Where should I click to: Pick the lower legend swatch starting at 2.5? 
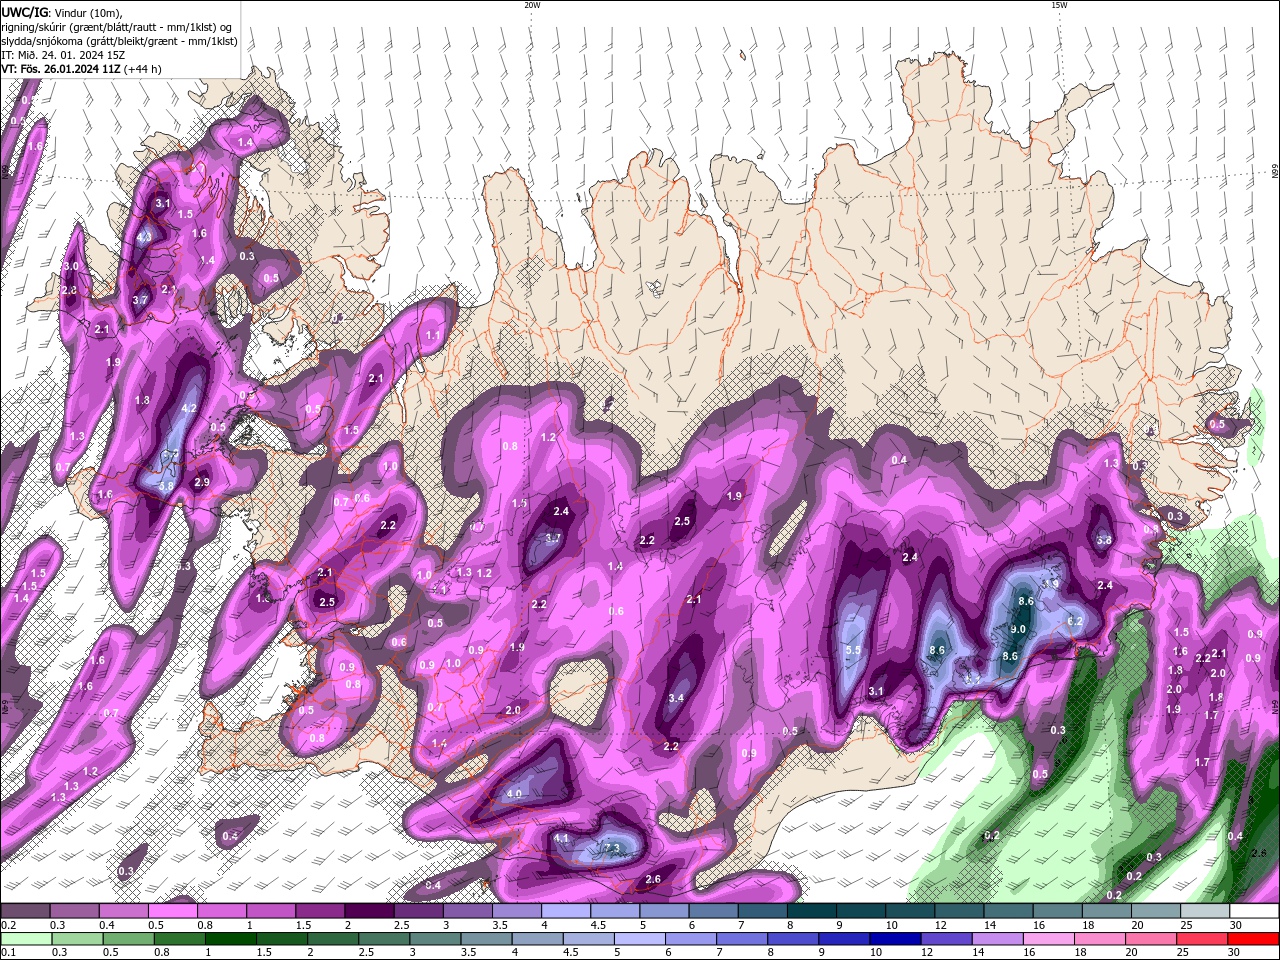coord(386,939)
